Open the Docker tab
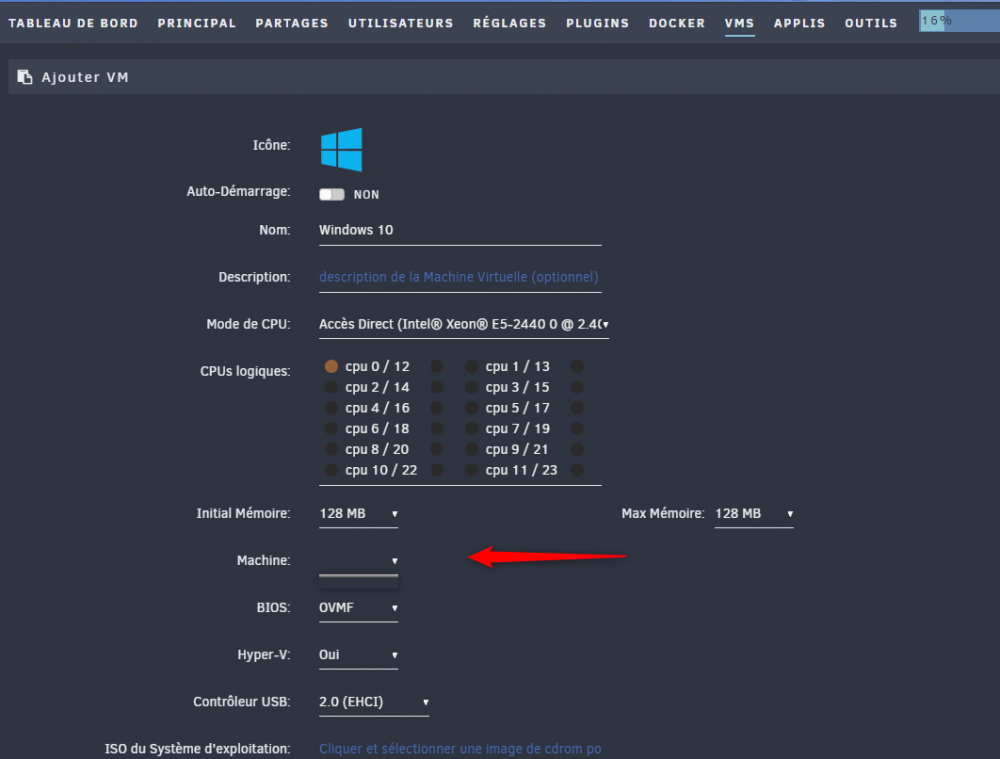The height and width of the screenshot is (759, 1000). [x=677, y=23]
